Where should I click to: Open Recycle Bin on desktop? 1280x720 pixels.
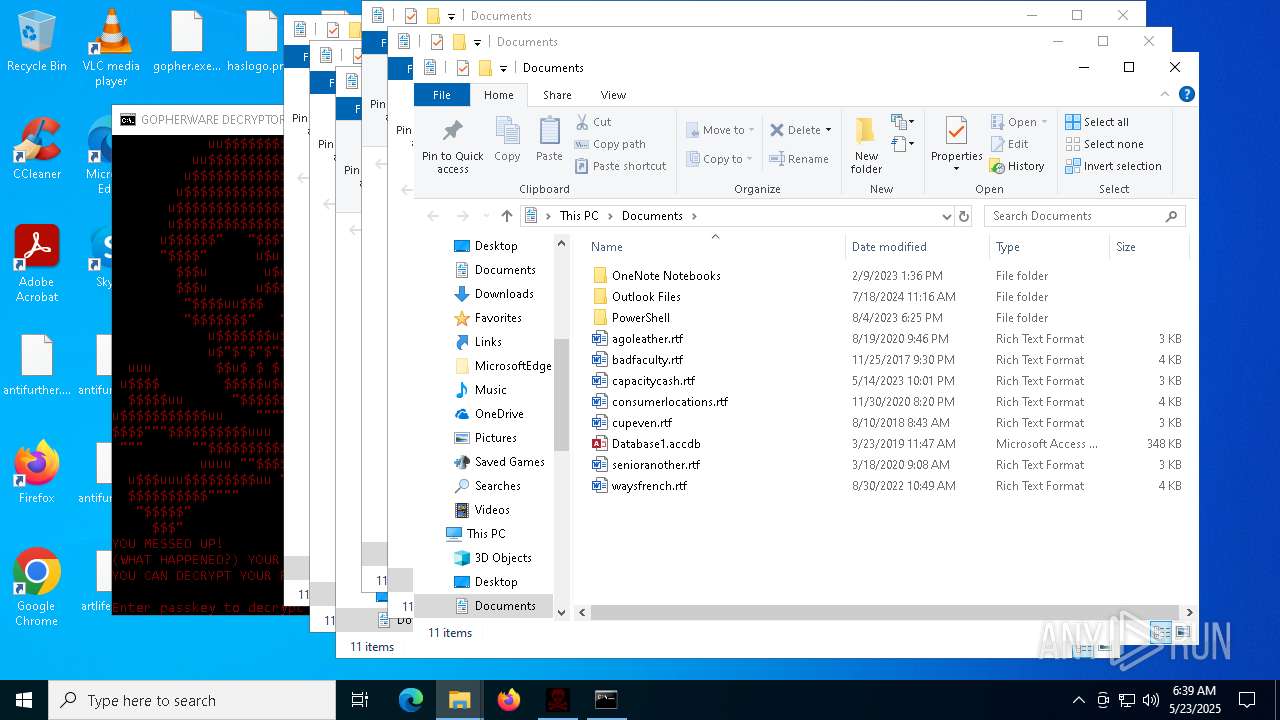(x=36, y=41)
